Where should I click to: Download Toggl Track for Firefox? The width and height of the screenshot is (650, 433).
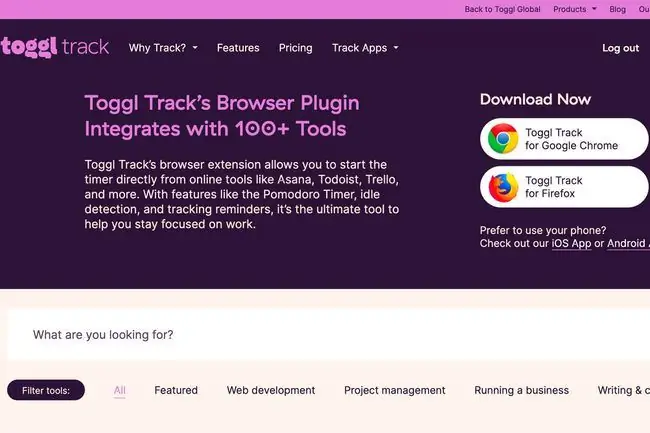coord(565,187)
